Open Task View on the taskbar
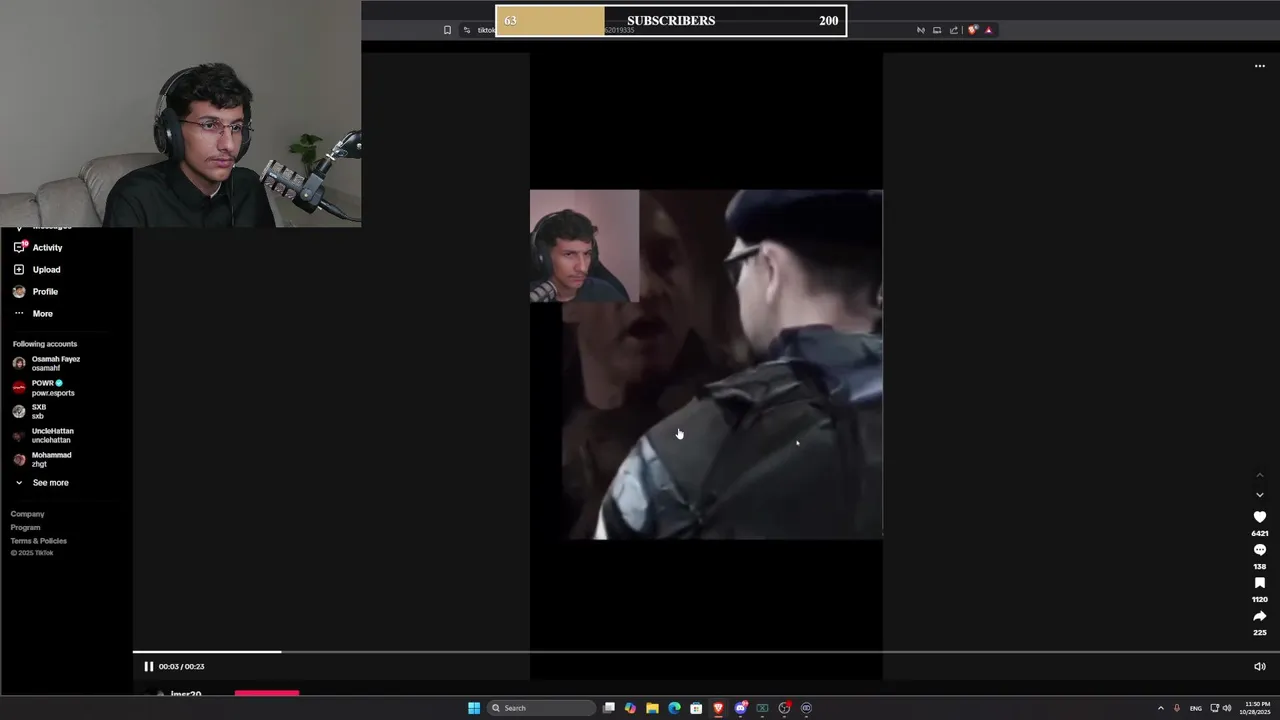This screenshot has height=720, width=1280. (608, 708)
